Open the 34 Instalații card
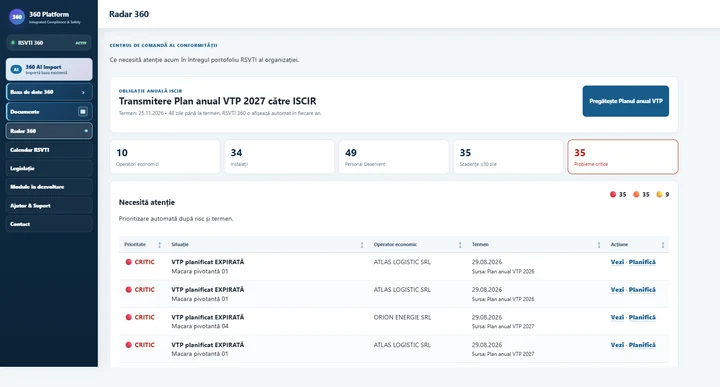 (279, 157)
